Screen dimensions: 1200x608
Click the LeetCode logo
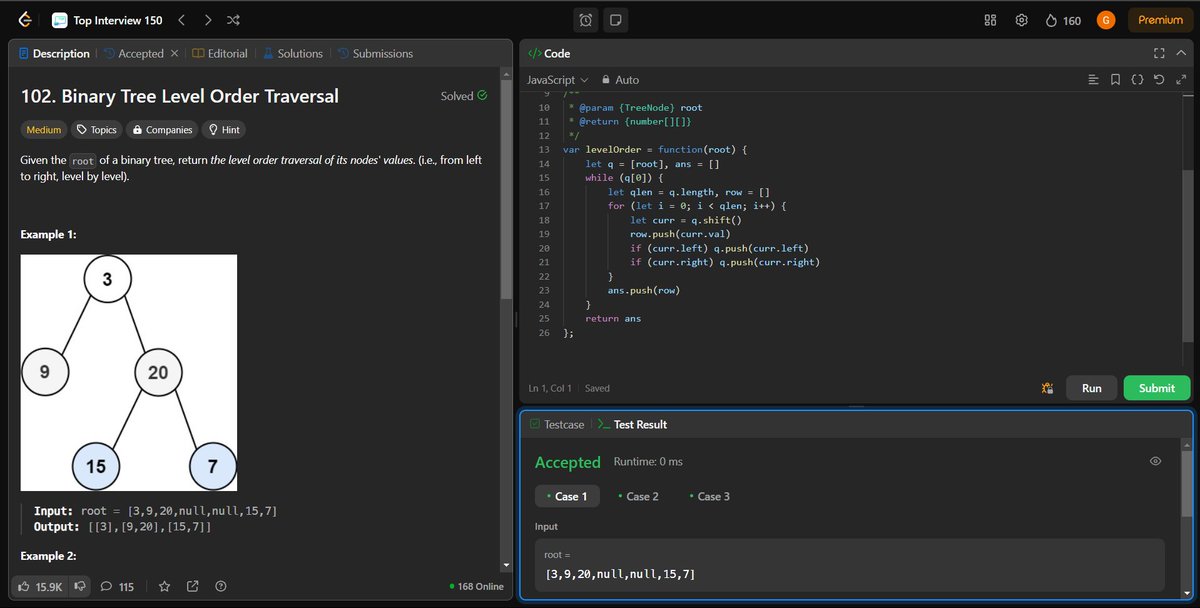click(26, 20)
